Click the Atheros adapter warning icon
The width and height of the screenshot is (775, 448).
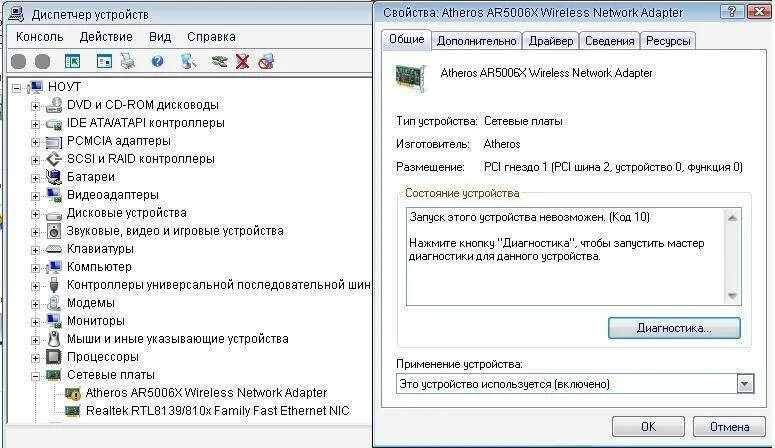coord(73,393)
